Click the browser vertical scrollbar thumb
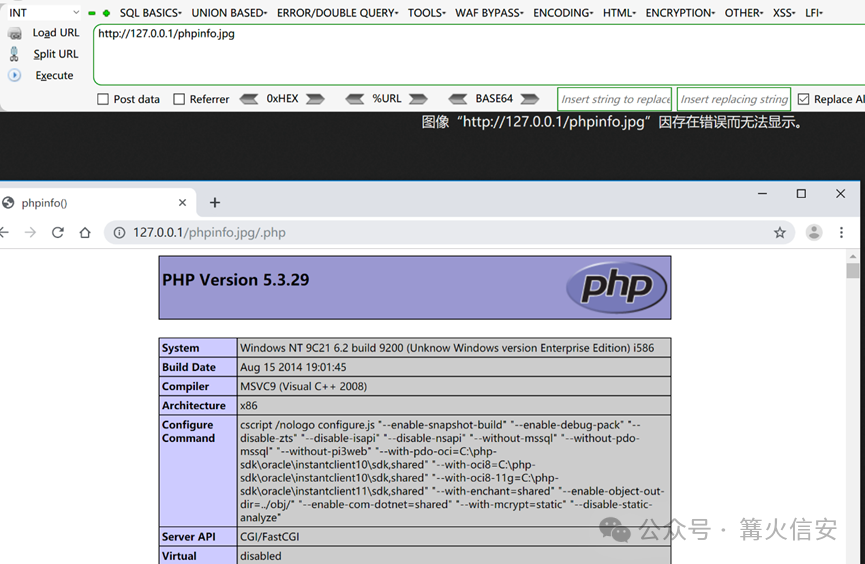Screen dimensions: 865x564 853,271
